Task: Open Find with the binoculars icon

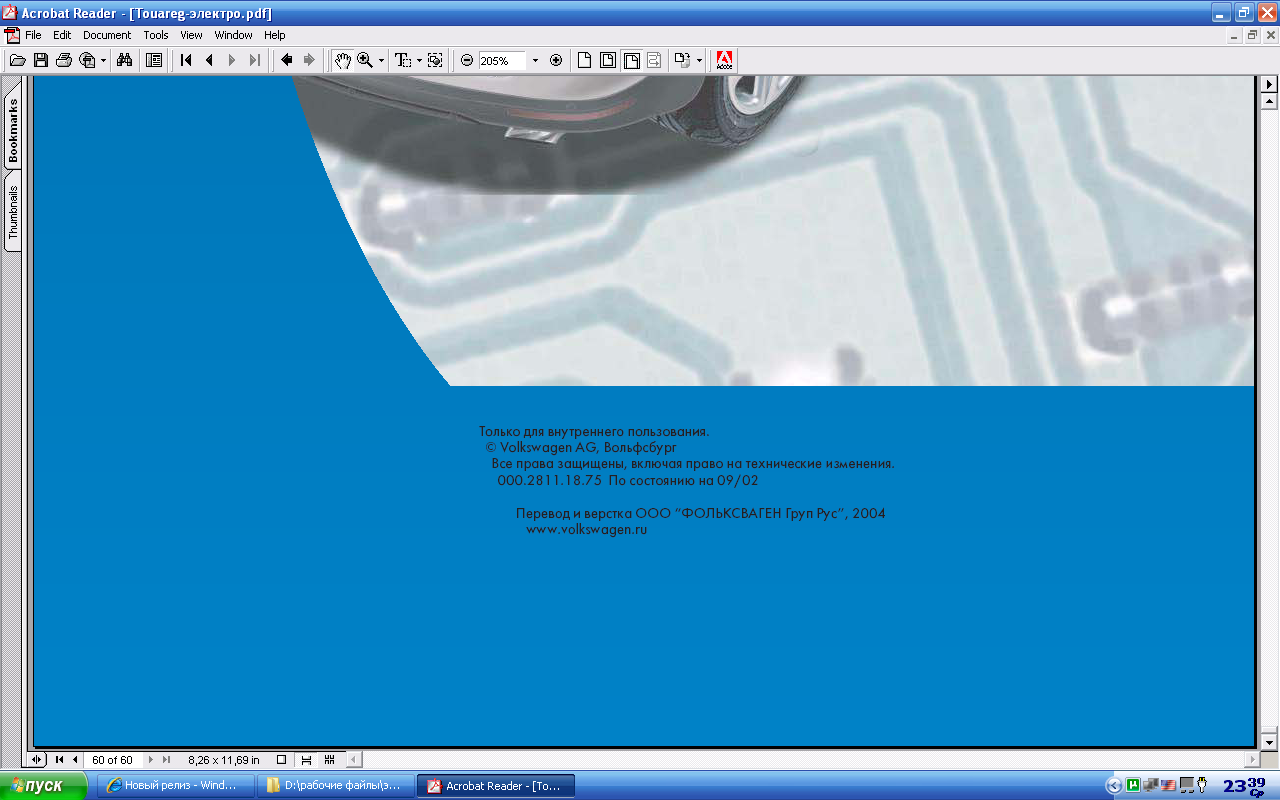Action: 124,60
